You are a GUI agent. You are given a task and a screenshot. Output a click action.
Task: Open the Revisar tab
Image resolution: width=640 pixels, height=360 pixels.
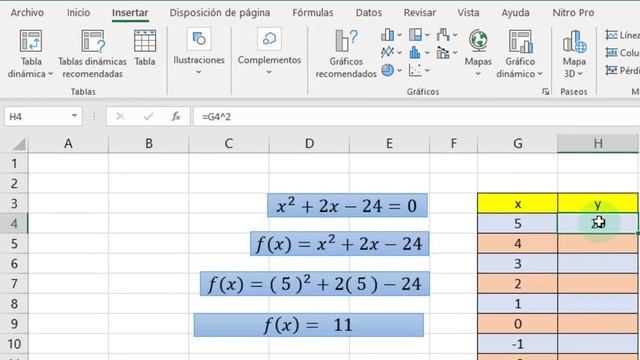(x=420, y=13)
